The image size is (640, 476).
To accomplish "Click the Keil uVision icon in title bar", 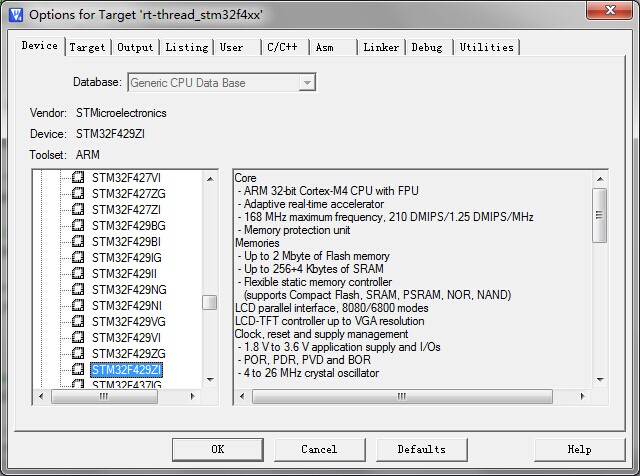I will point(16,15).
